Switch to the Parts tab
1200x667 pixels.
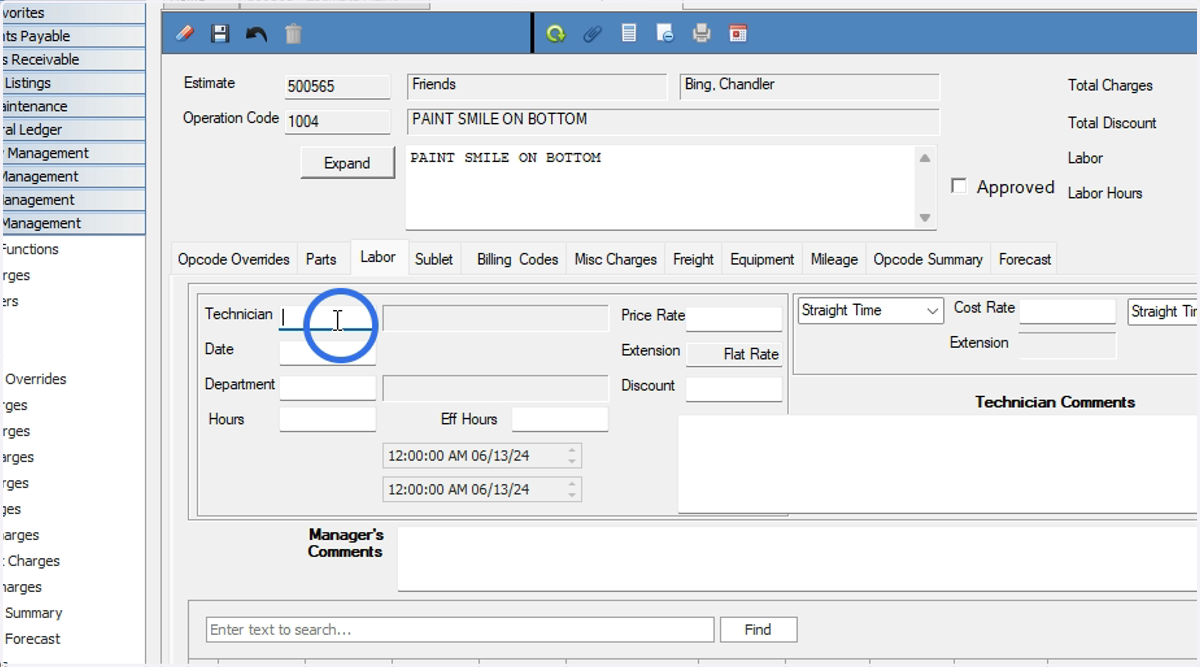(321, 259)
